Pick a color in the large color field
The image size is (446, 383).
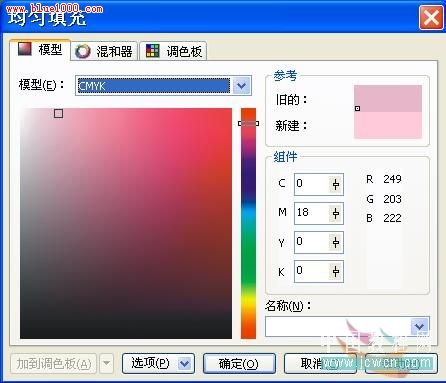pyautogui.click(x=126, y=223)
